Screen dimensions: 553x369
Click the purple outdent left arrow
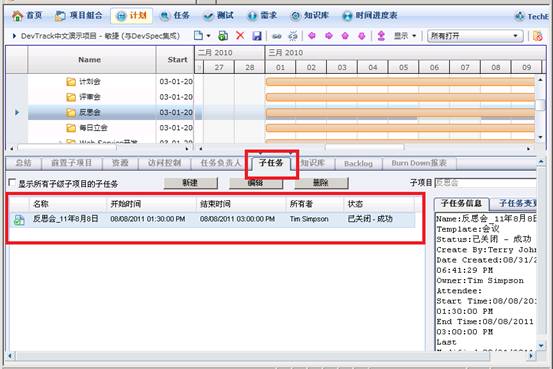(x=312, y=36)
